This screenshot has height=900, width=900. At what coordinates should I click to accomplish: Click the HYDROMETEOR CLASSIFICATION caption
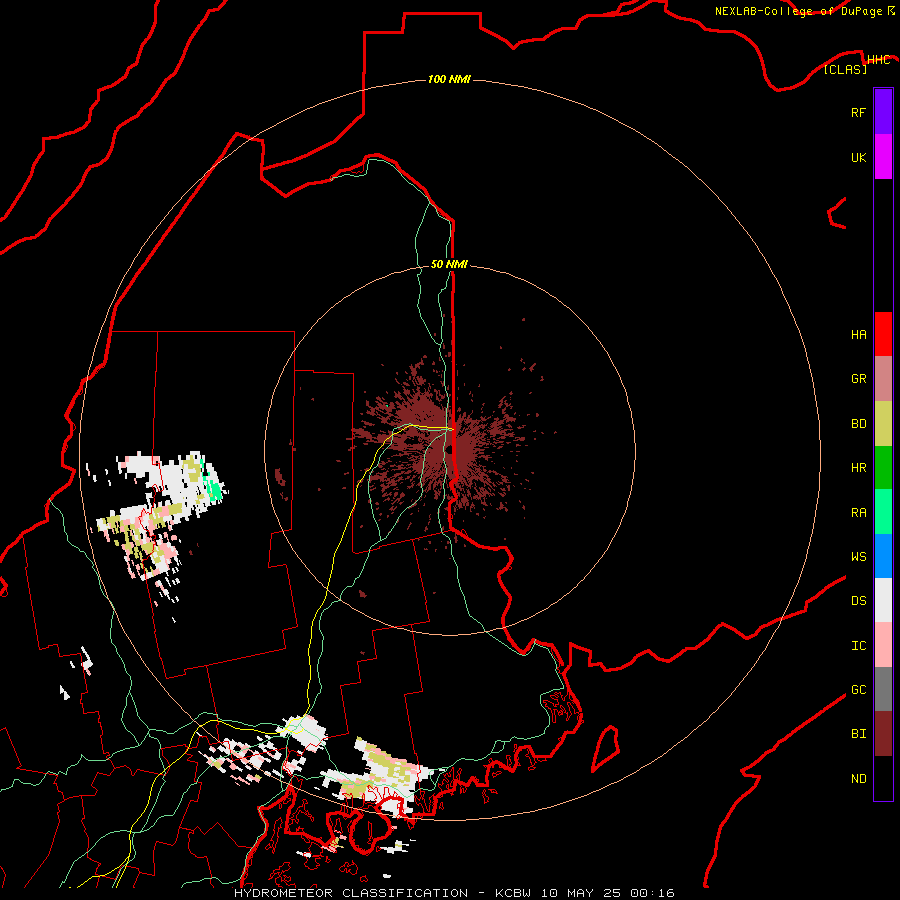(x=351, y=893)
